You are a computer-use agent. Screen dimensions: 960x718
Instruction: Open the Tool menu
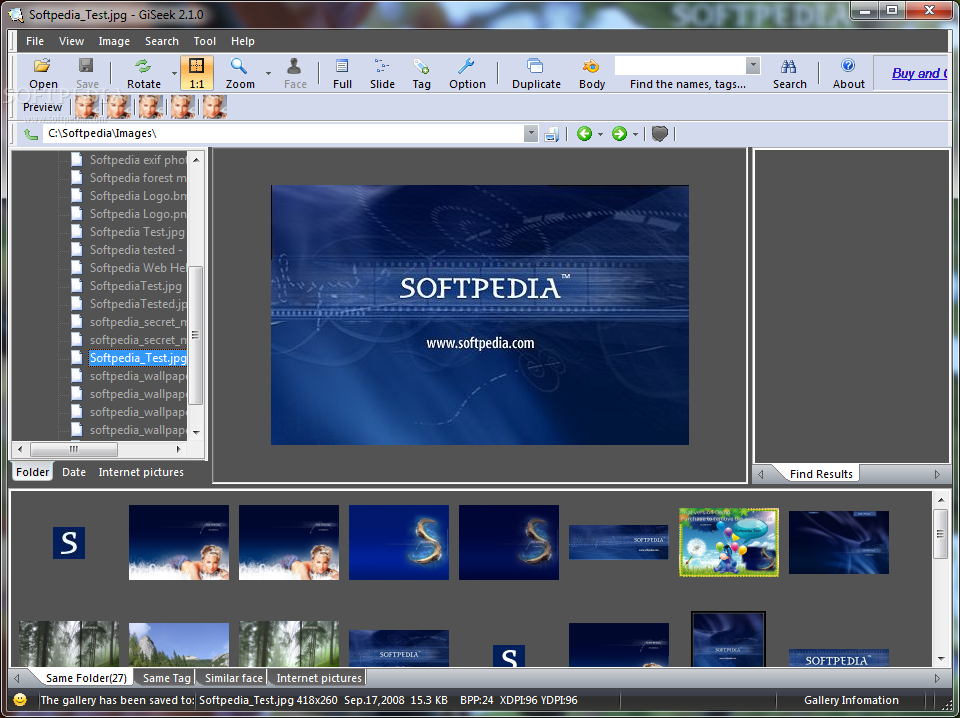tap(204, 41)
